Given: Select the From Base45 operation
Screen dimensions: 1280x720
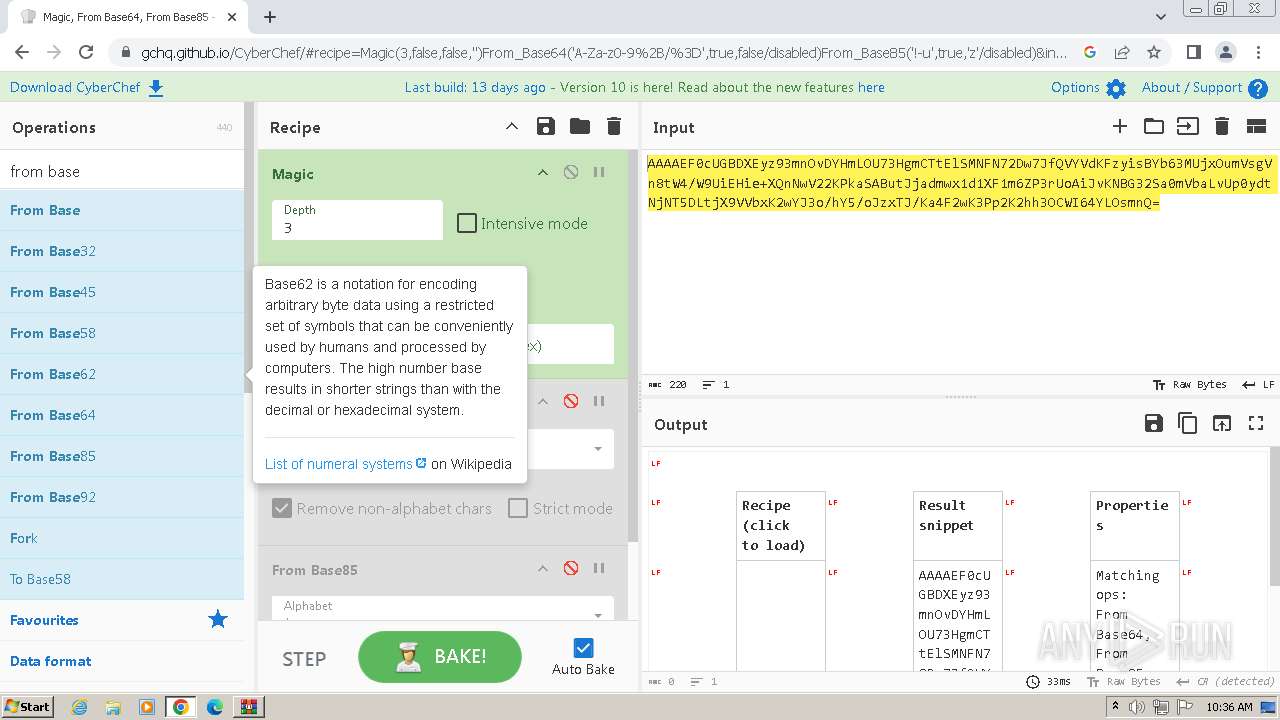Looking at the screenshot, I should (x=122, y=292).
